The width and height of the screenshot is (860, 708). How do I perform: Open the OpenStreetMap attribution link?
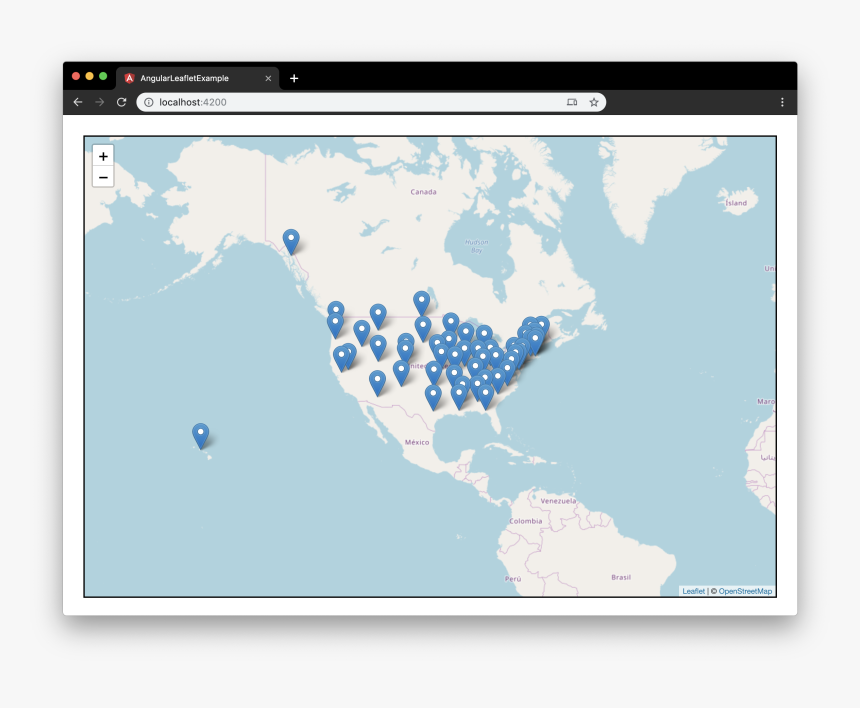(x=745, y=591)
